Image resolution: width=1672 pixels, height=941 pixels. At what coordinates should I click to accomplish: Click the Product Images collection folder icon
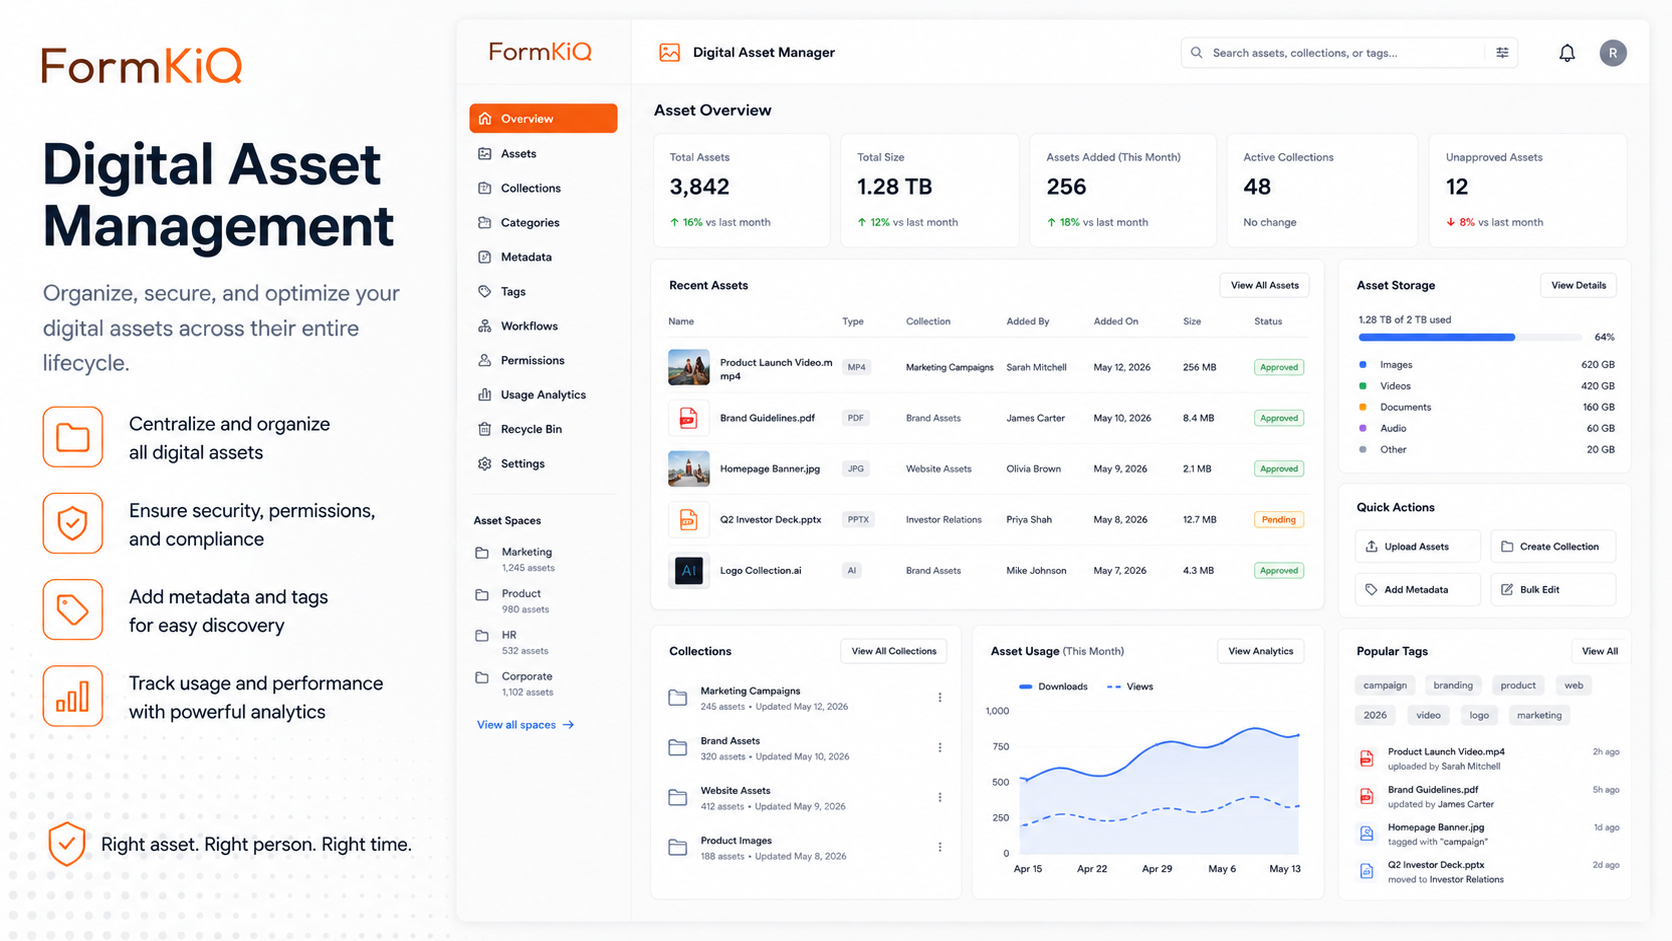click(x=678, y=847)
